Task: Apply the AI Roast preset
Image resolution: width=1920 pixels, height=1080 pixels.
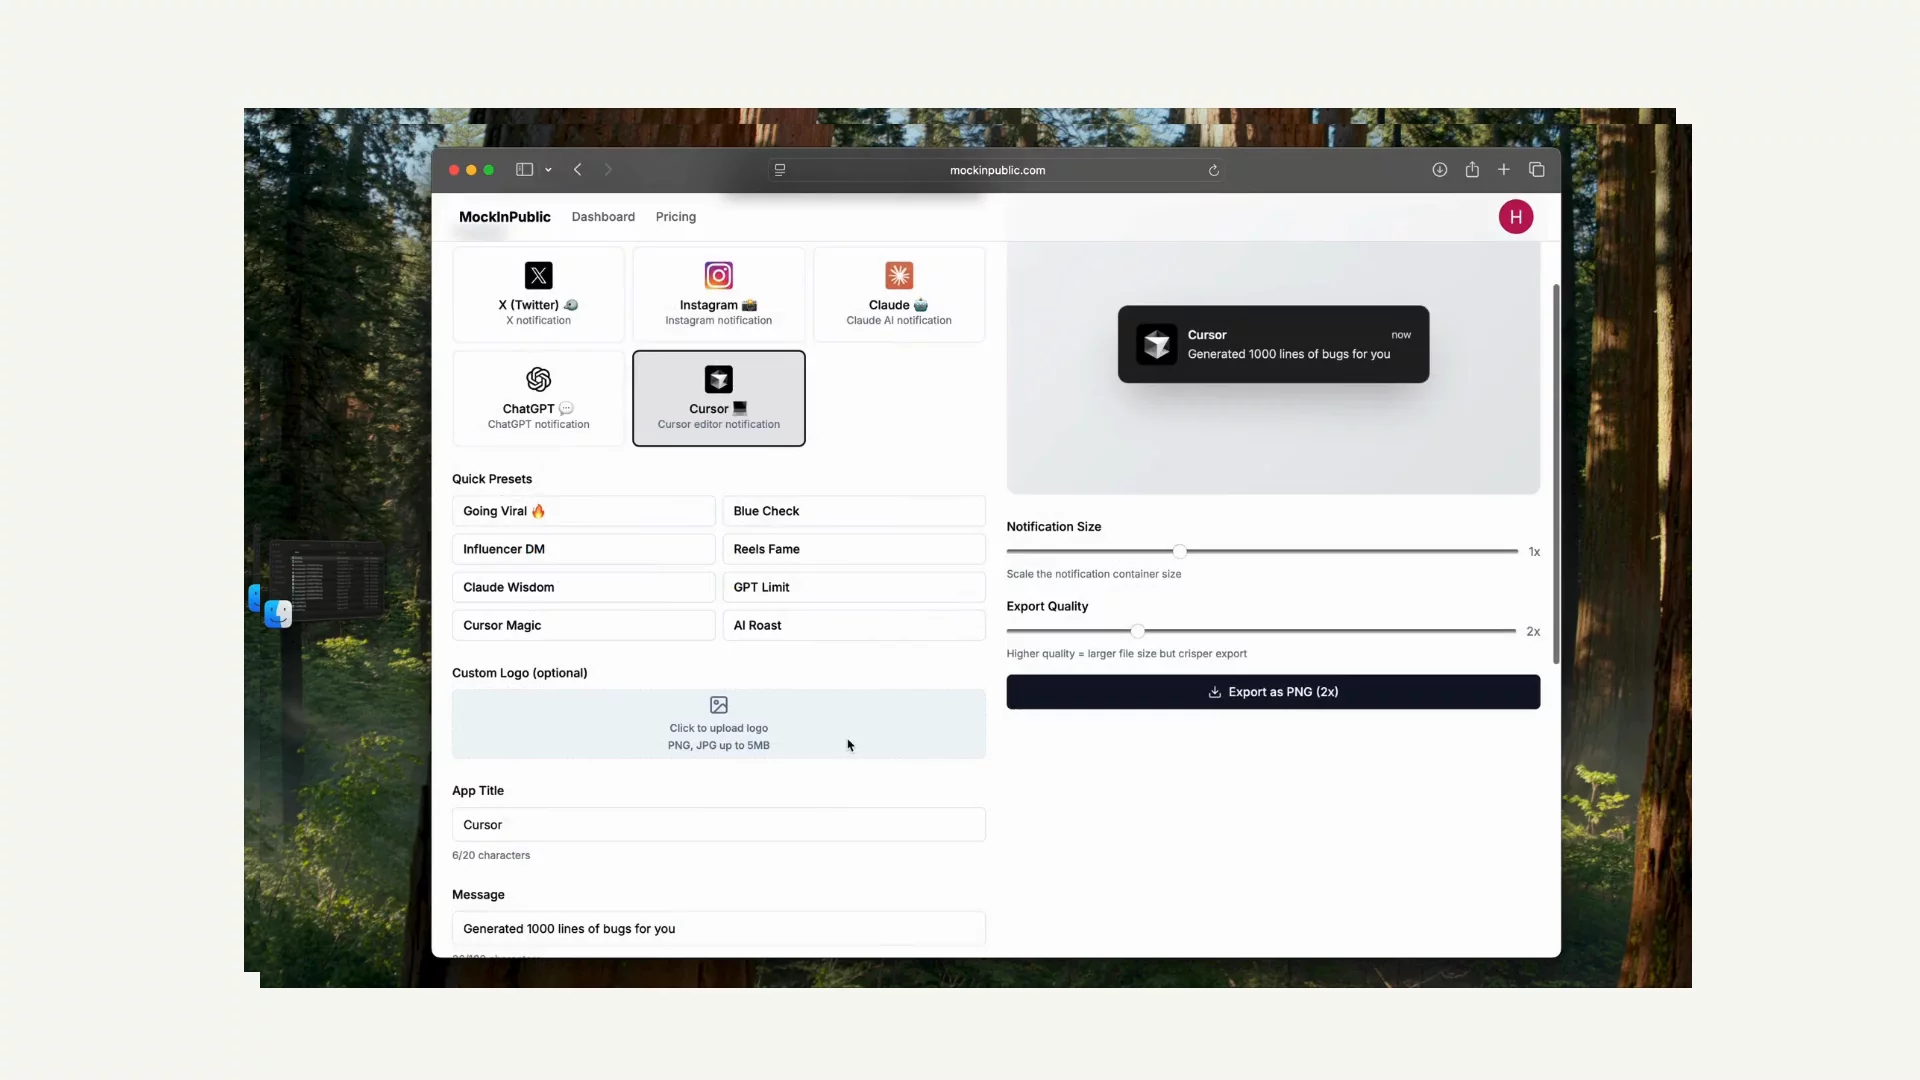Action: point(854,625)
